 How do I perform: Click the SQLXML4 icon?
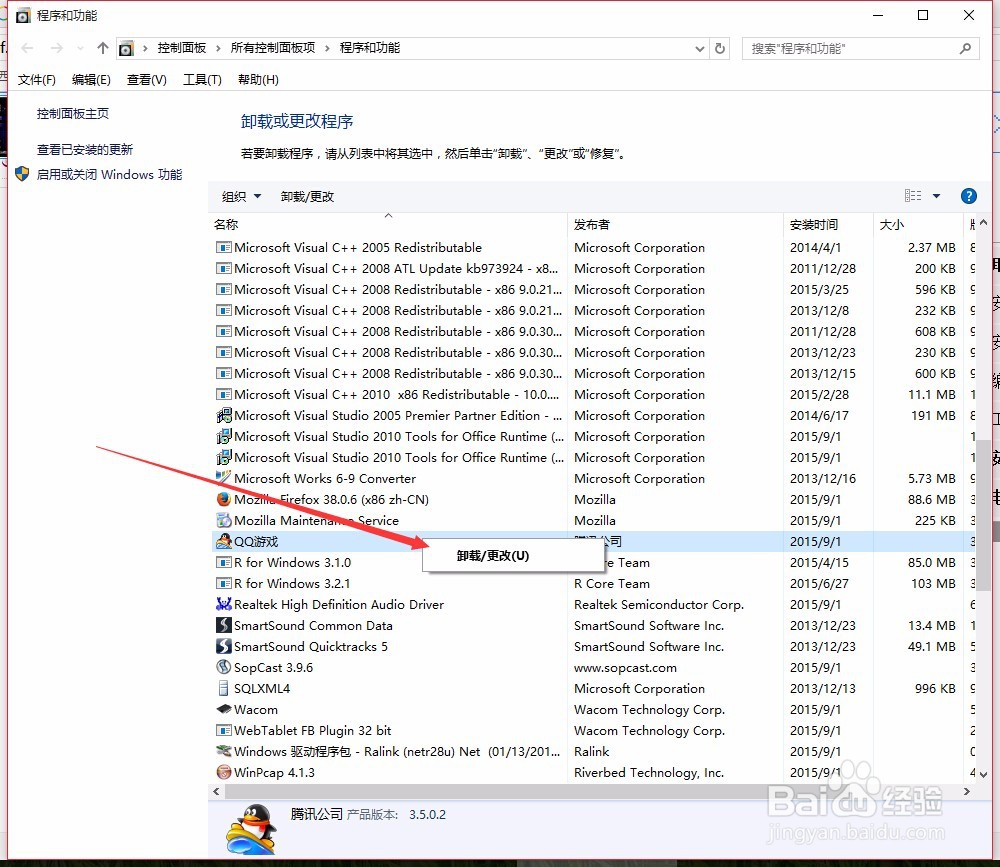[x=223, y=688]
